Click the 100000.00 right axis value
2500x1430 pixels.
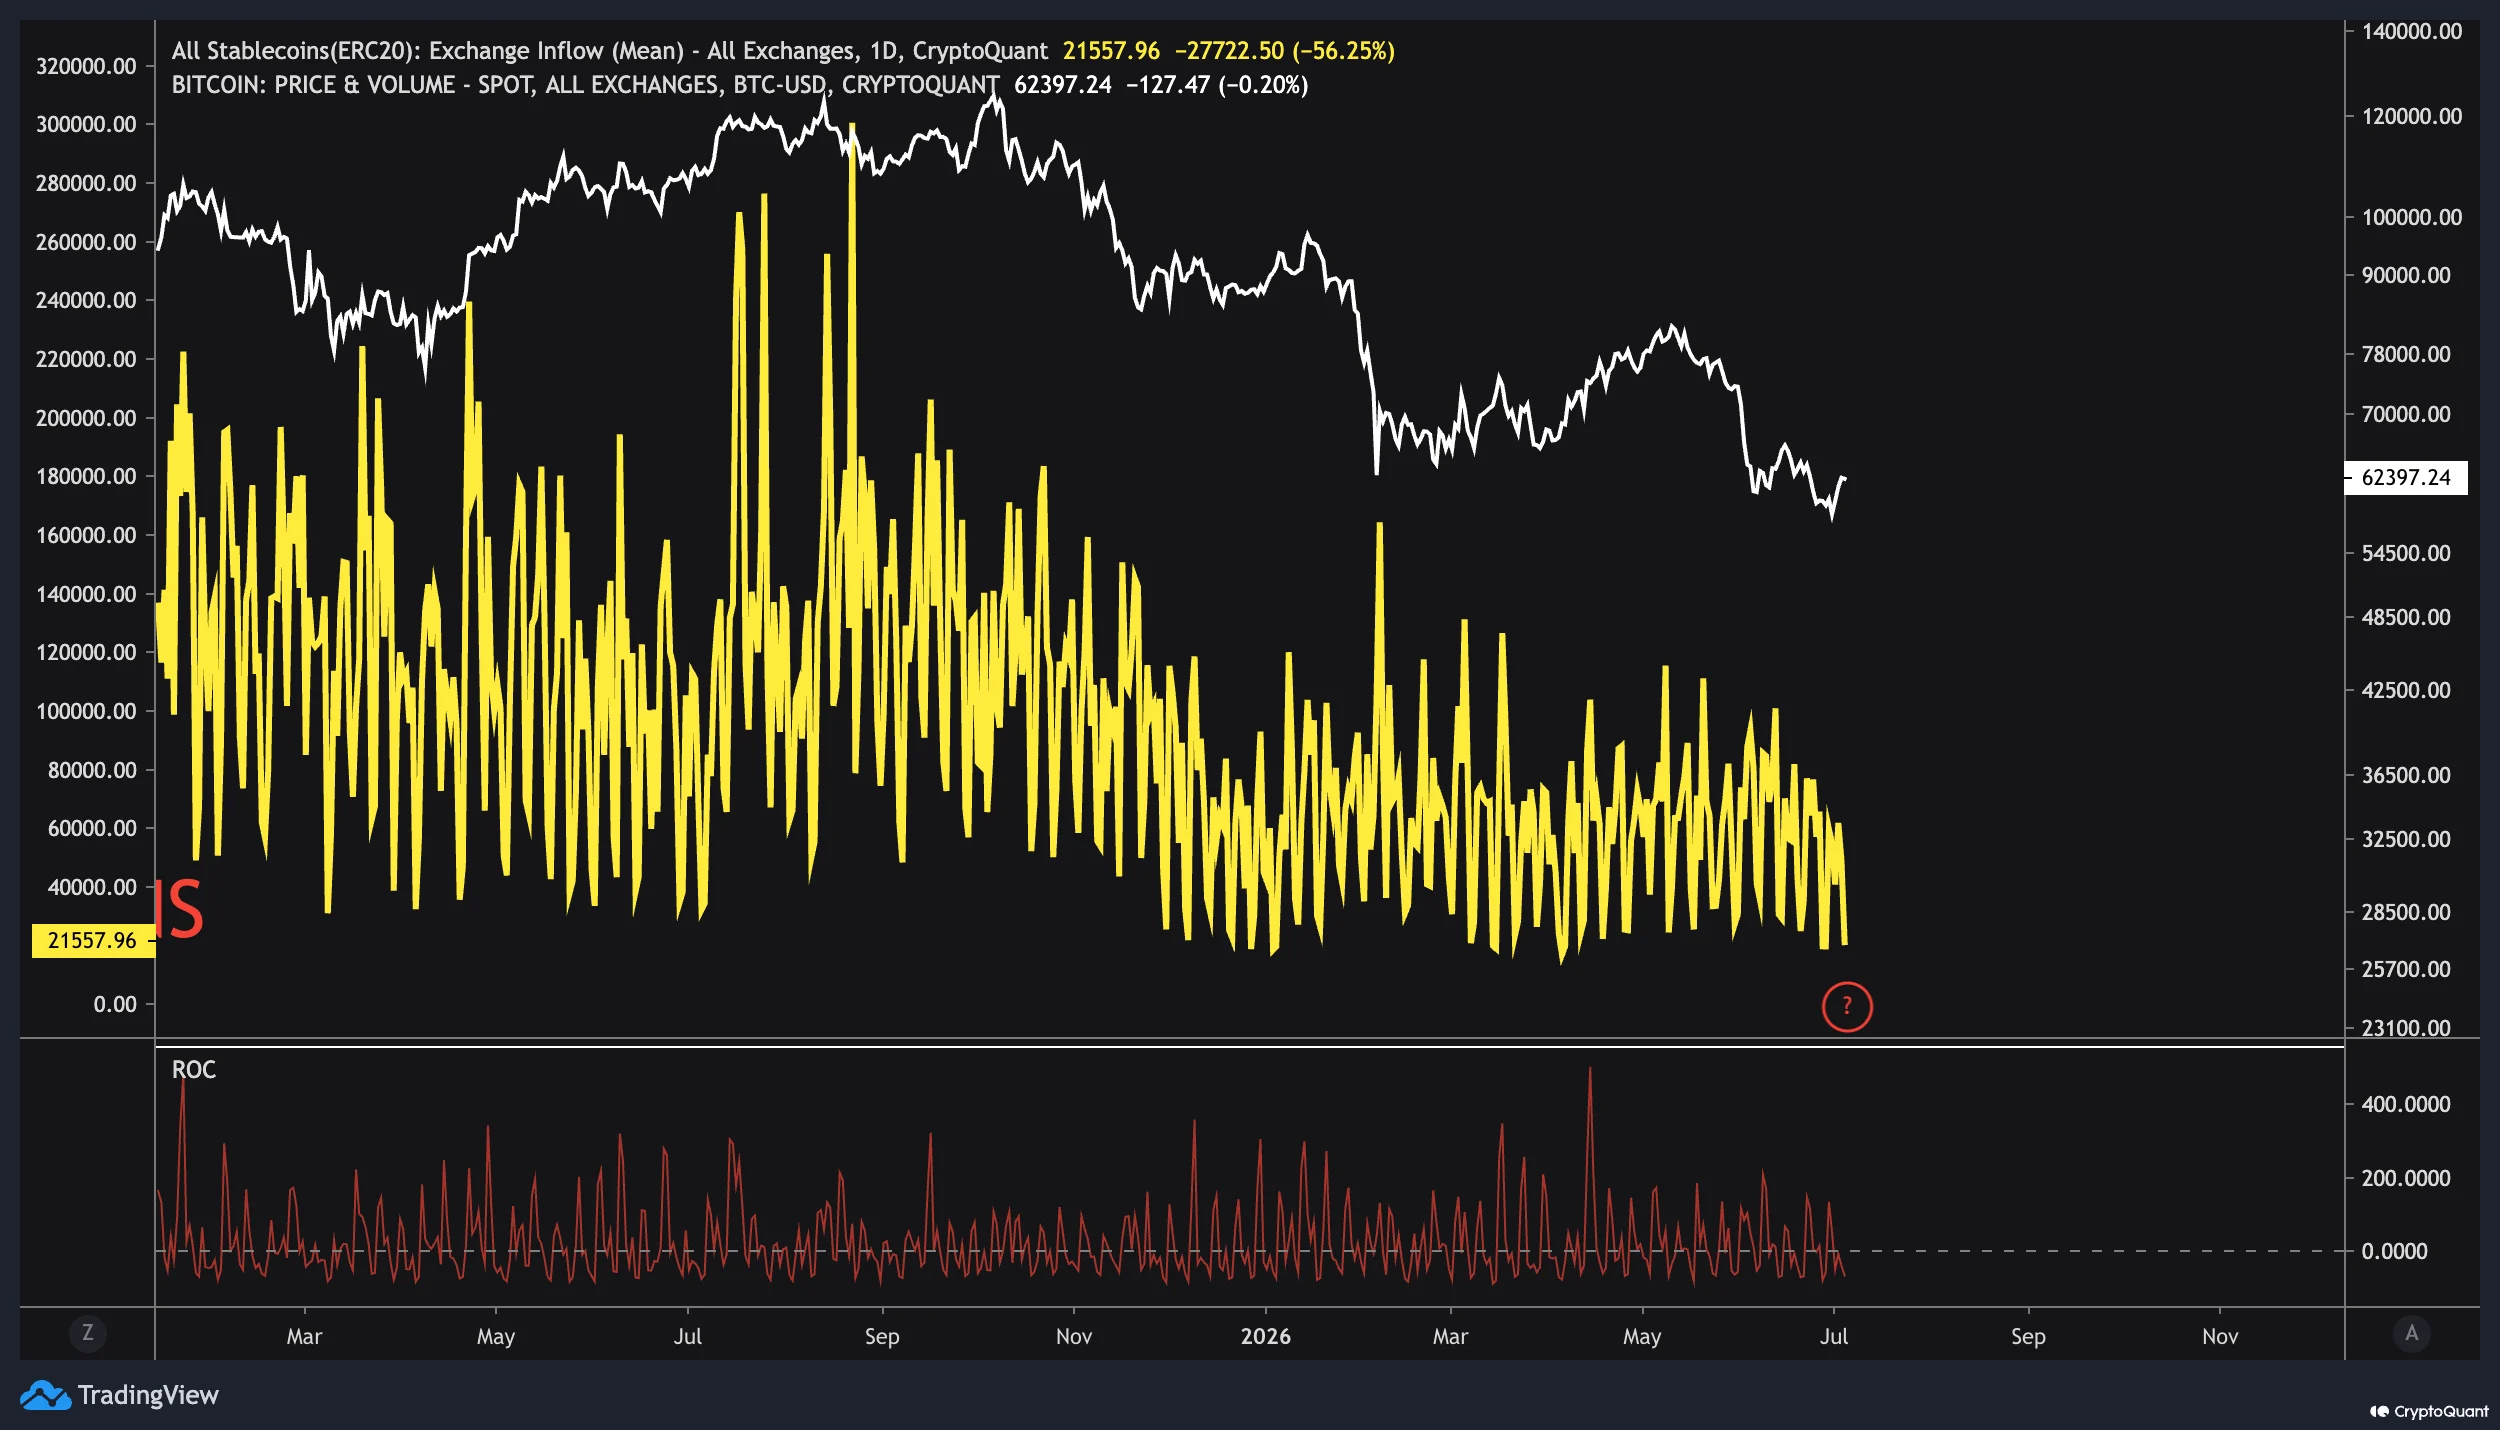(x=2411, y=217)
